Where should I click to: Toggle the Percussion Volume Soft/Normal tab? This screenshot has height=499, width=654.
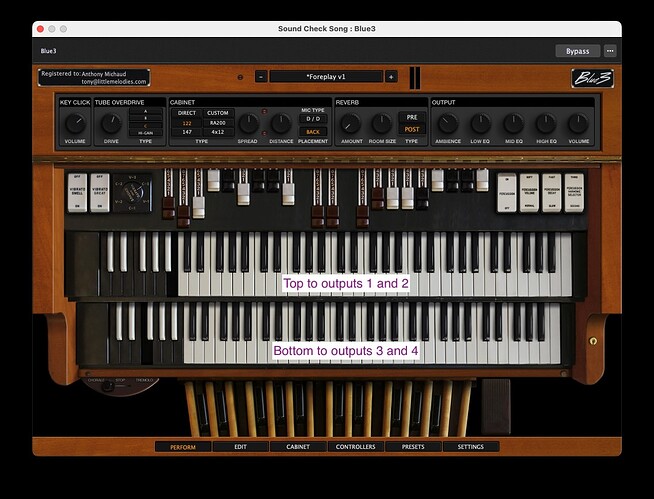pos(529,193)
